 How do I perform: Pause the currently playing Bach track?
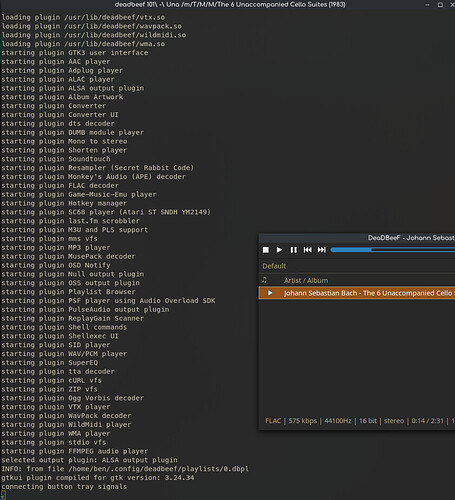click(x=293, y=250)
